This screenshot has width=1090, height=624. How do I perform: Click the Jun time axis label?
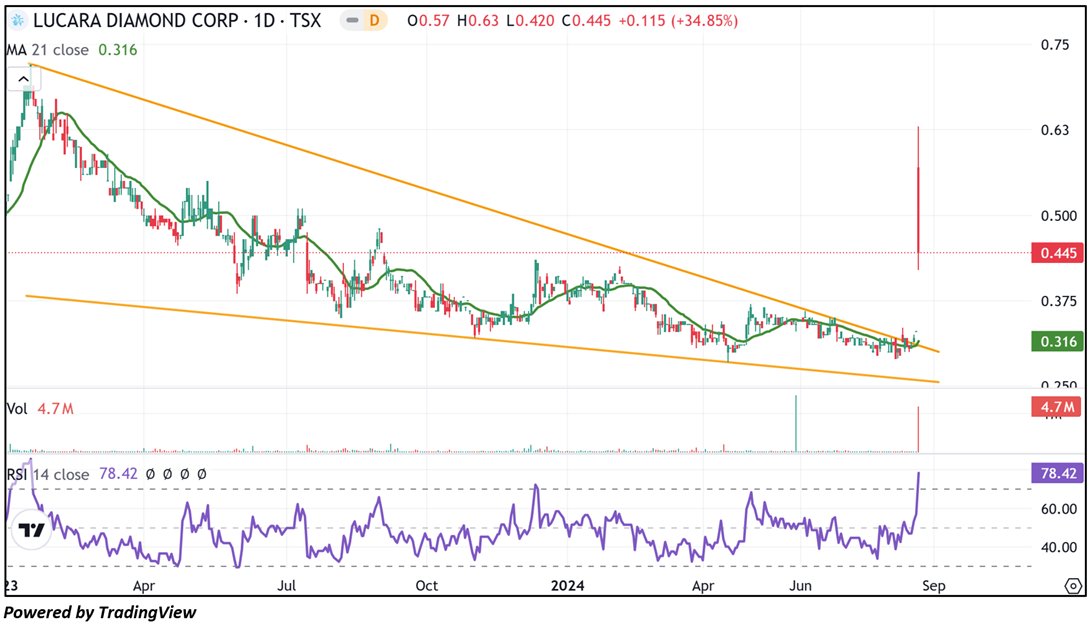pyautogui.click(x=800, y=586)
